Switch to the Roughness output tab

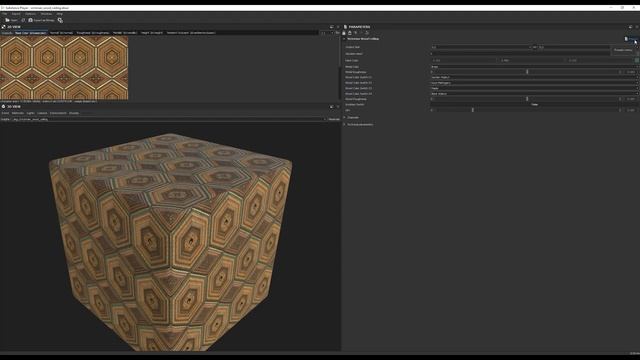pos(93,33)
